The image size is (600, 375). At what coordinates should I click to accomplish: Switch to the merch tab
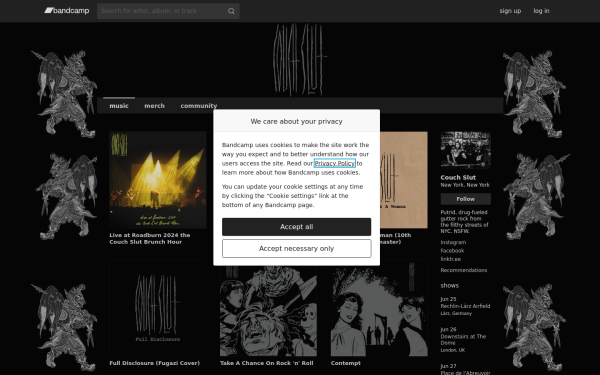154,106
